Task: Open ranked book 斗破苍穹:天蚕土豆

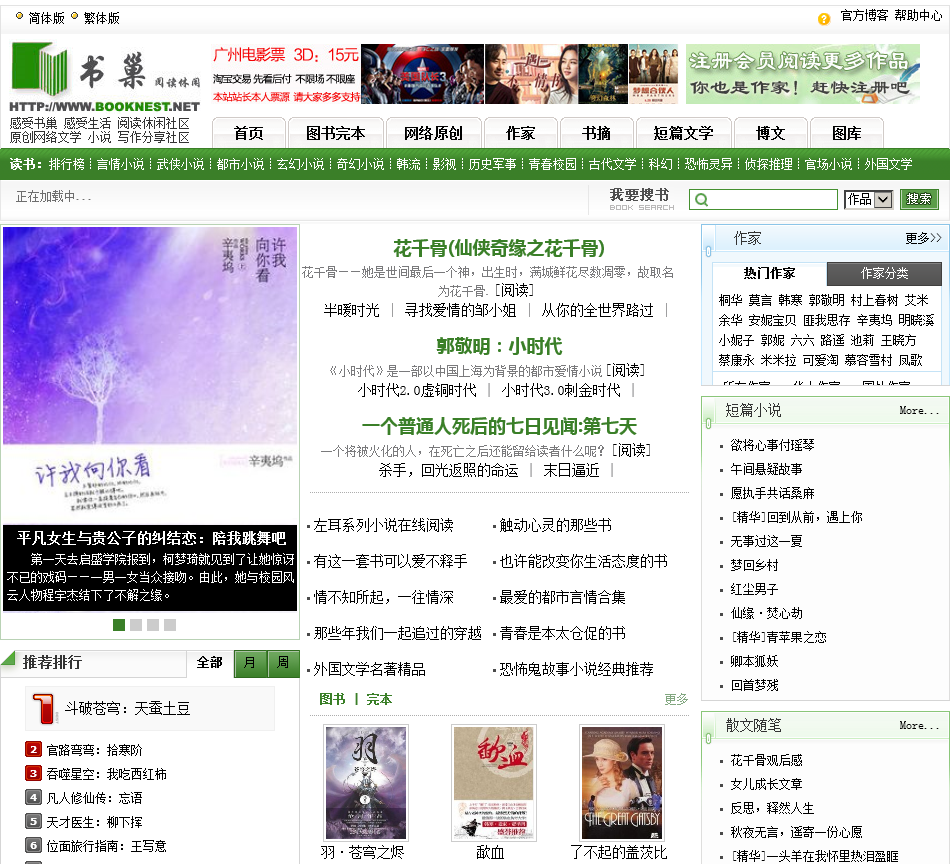Action: [x=127, y=708]
